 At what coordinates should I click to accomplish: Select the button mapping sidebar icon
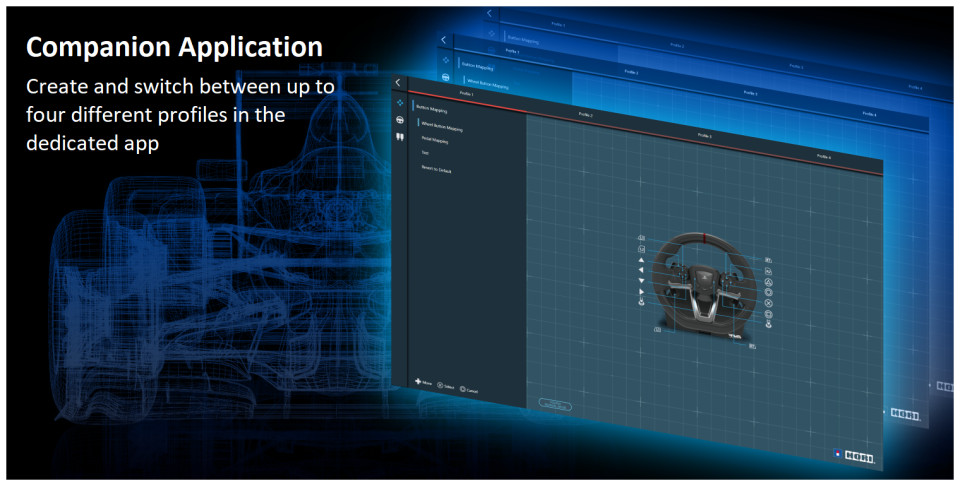(399, 102)
